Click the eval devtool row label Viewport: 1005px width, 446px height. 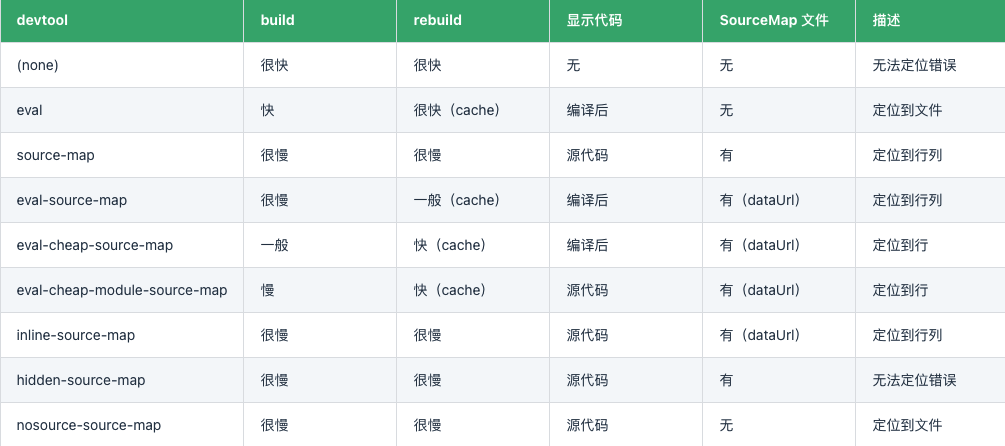point(29,110)
